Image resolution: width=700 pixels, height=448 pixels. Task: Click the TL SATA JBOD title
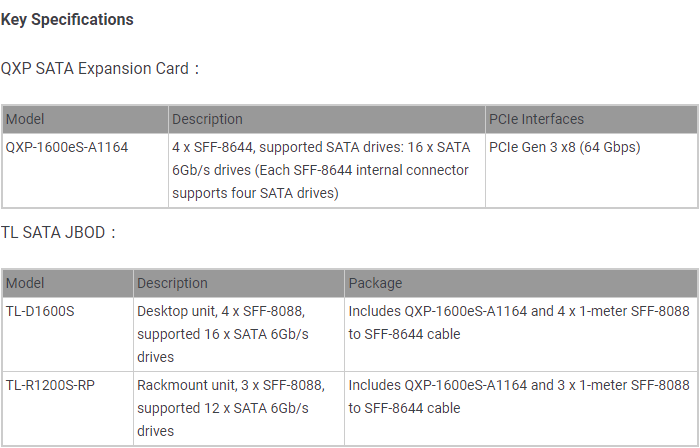[x=58, y=233]
